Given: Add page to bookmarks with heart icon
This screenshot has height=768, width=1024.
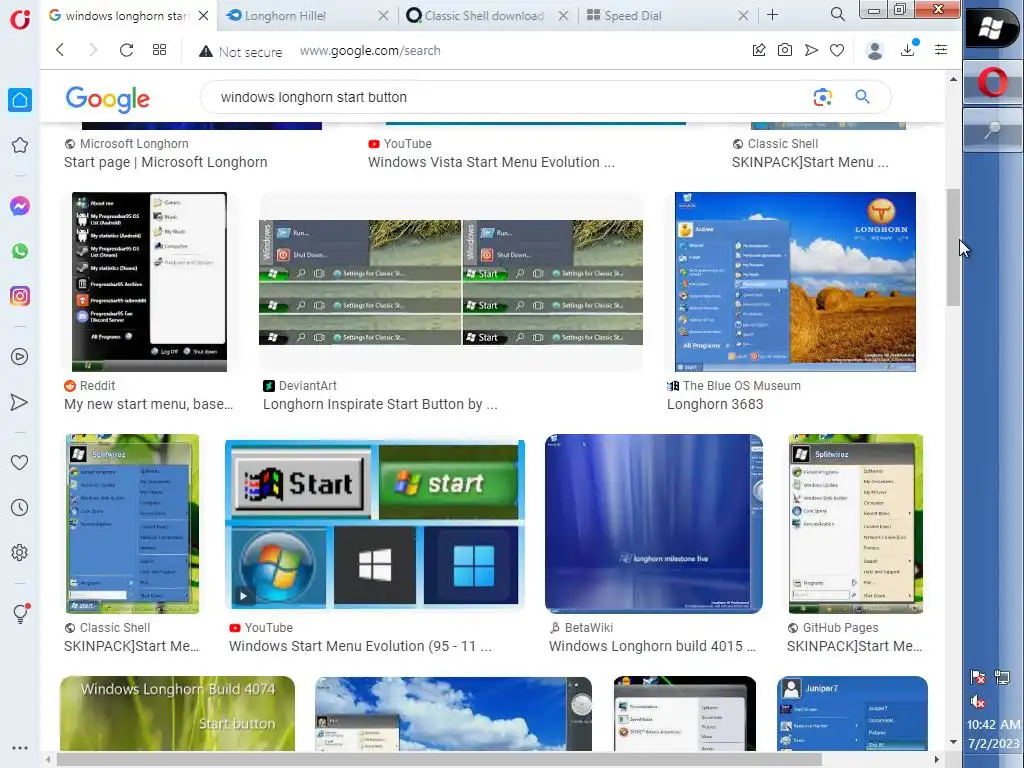Looking at the screenshot, I should pyautogui.click(x=837, y=50).
